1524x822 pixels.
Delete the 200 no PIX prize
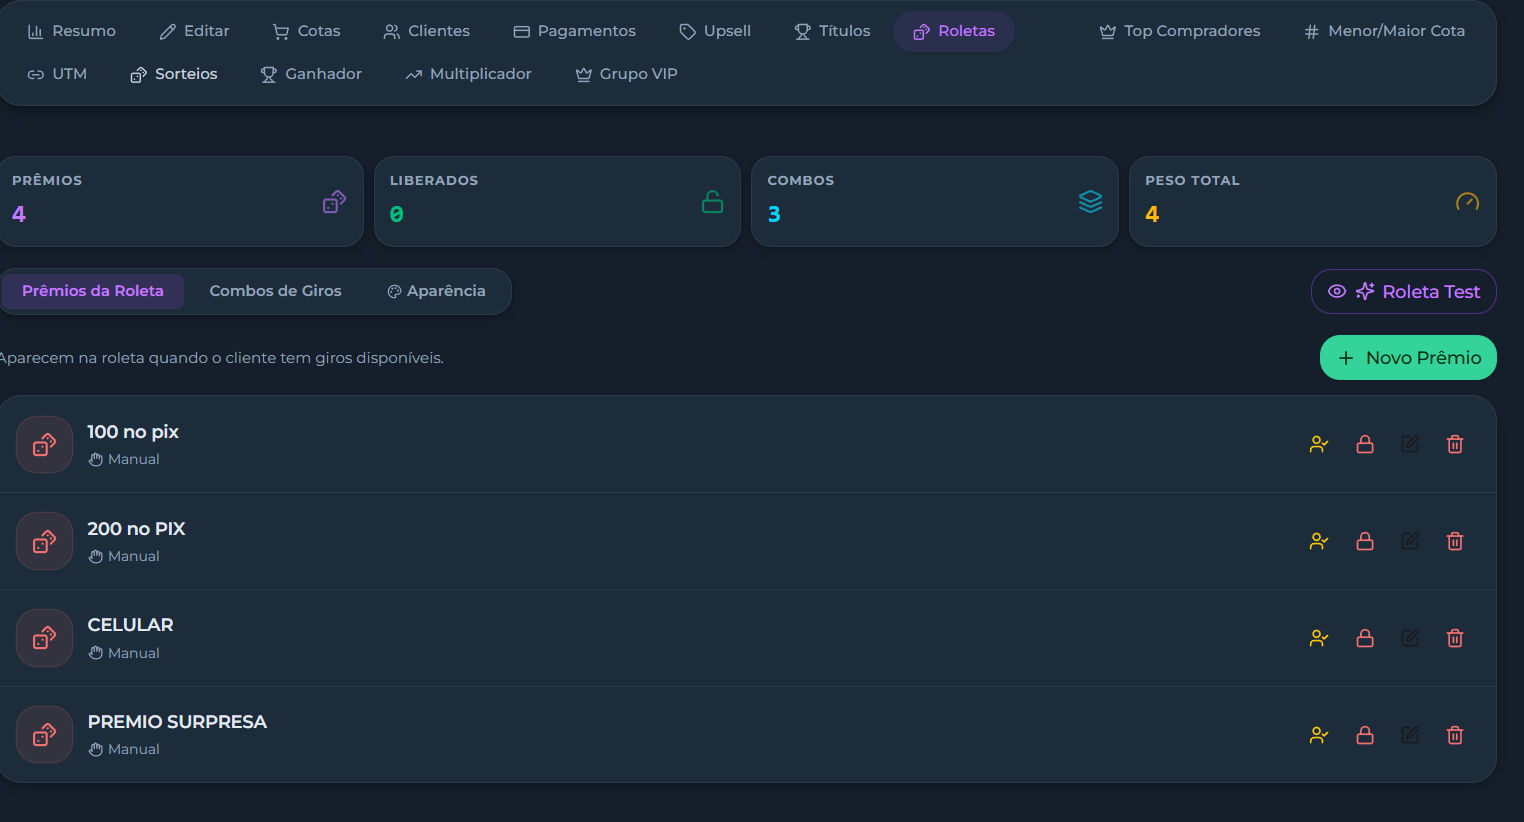click(x=1455, y=541)
